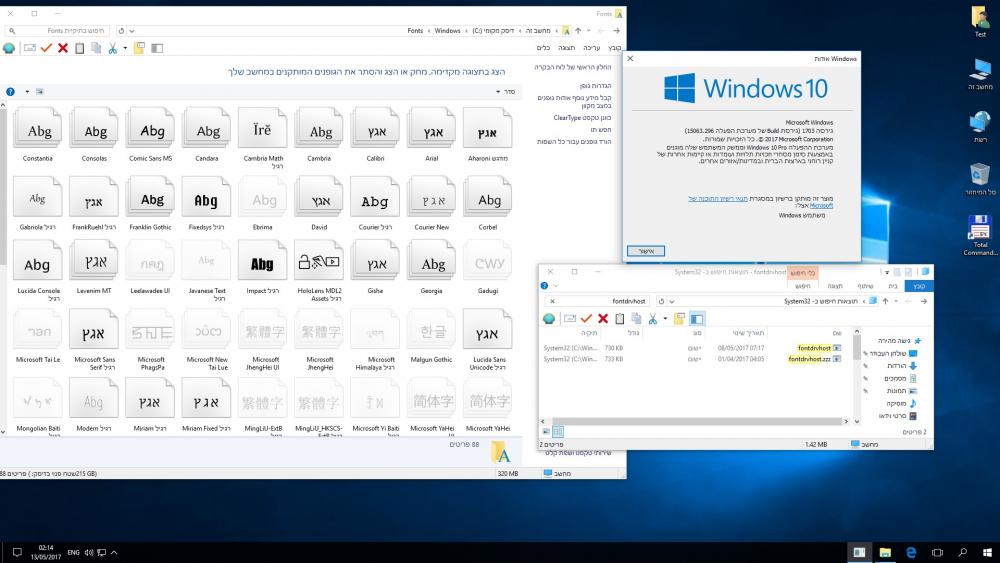Open the arrow dropdown beside Fonts cut icon
This screenshot has height=563, width=1000.
tap(125, 48)
